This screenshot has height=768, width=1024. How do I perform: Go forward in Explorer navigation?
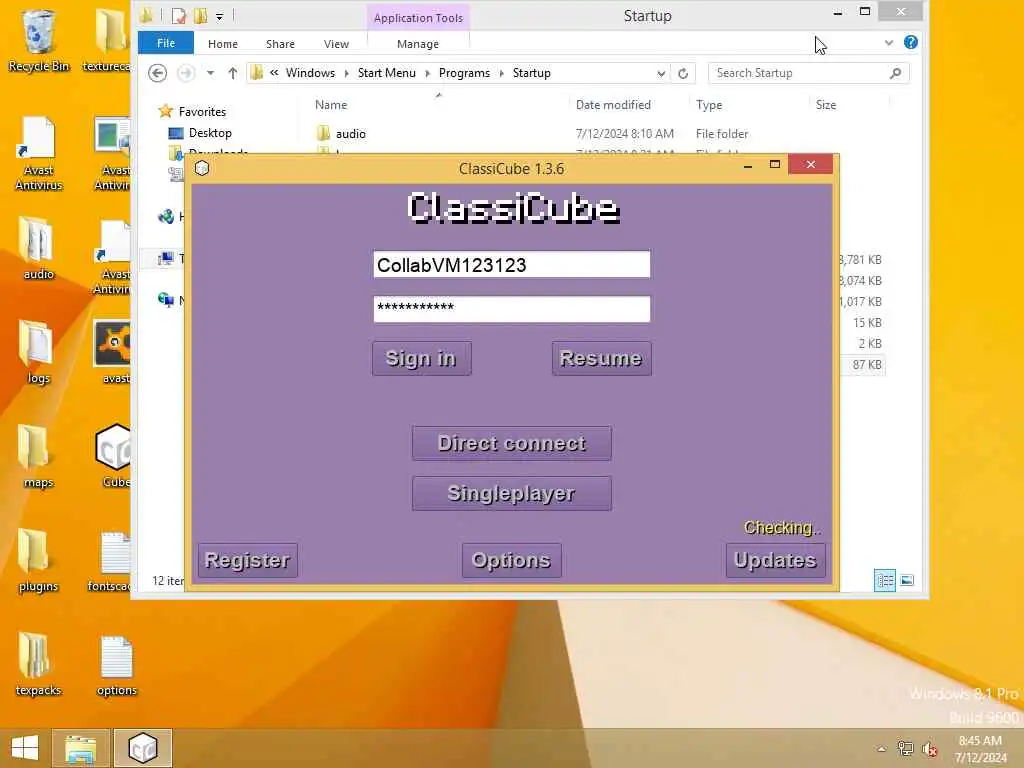click(186, 73)
